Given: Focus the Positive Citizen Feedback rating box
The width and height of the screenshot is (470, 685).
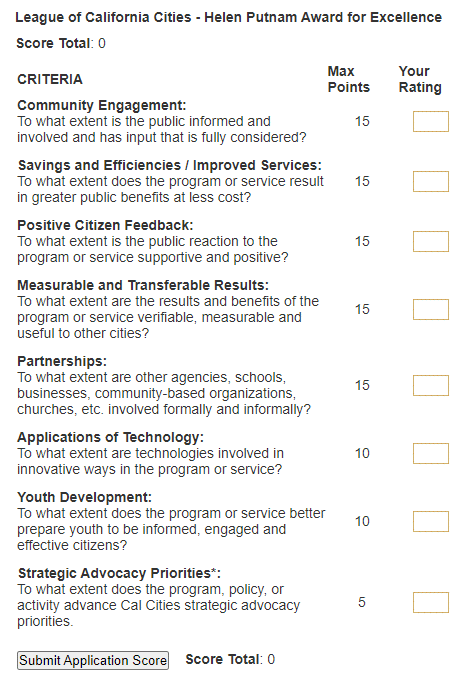Looking at the screenshot, I should point(431,241).
